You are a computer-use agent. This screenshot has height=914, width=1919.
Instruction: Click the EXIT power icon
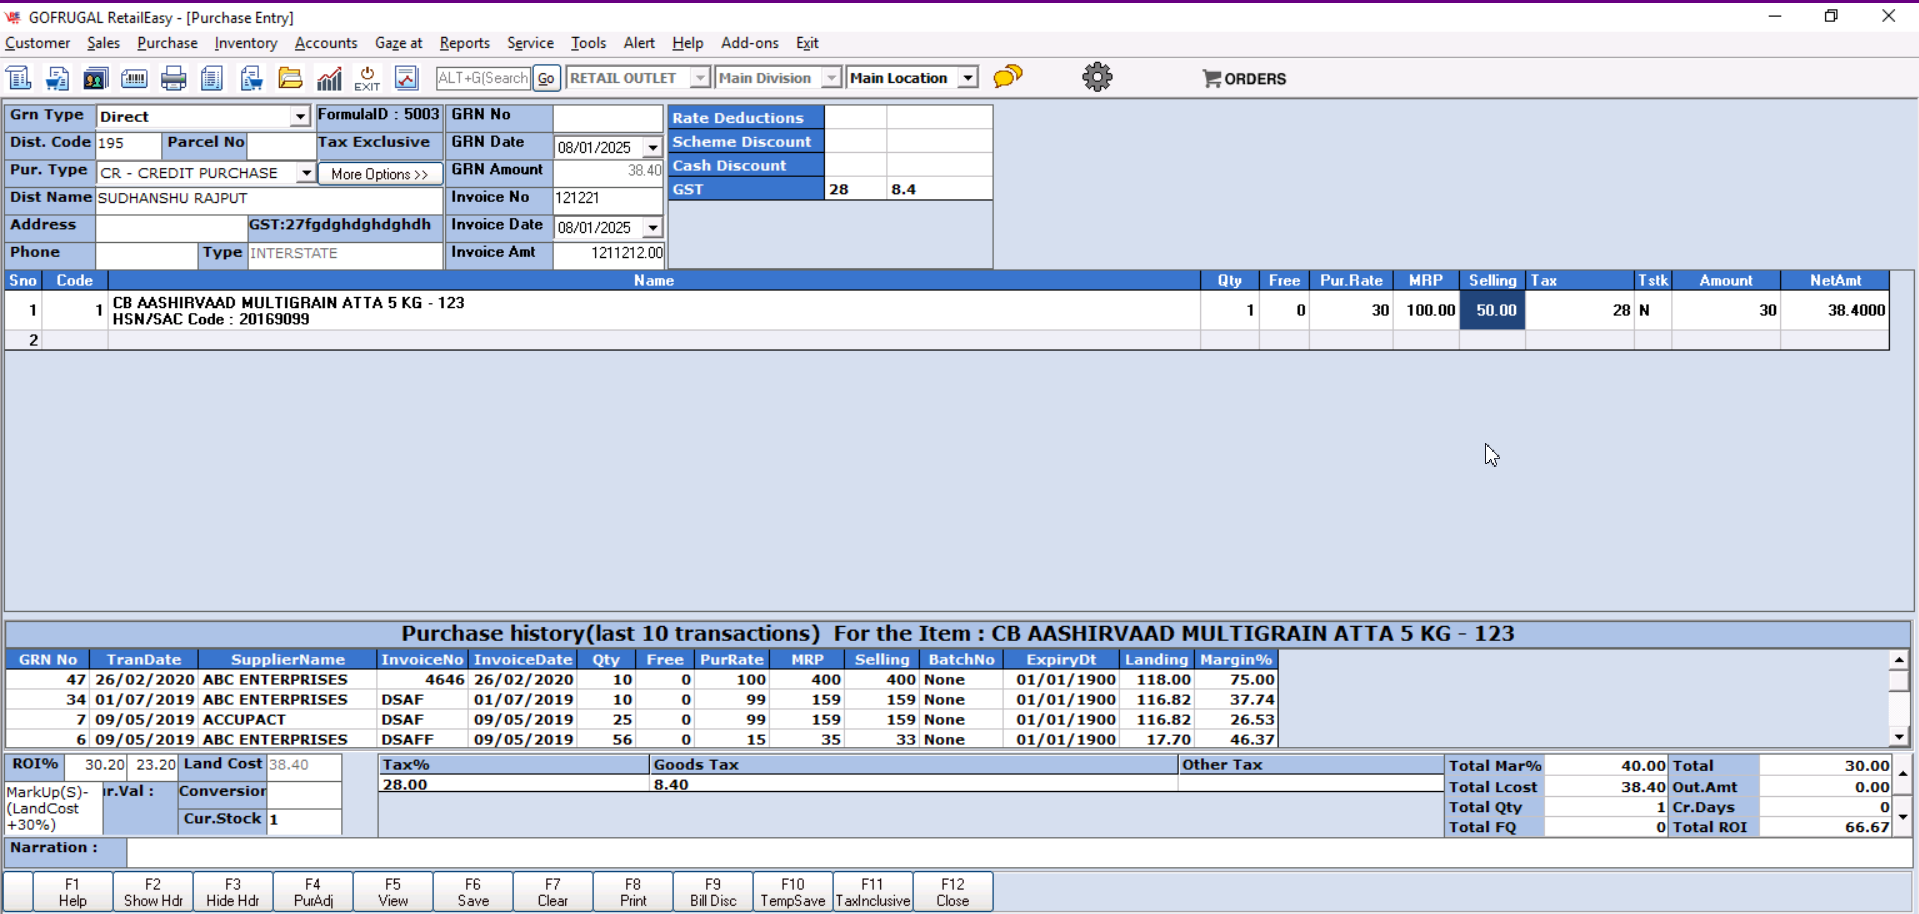click(367, 78)
